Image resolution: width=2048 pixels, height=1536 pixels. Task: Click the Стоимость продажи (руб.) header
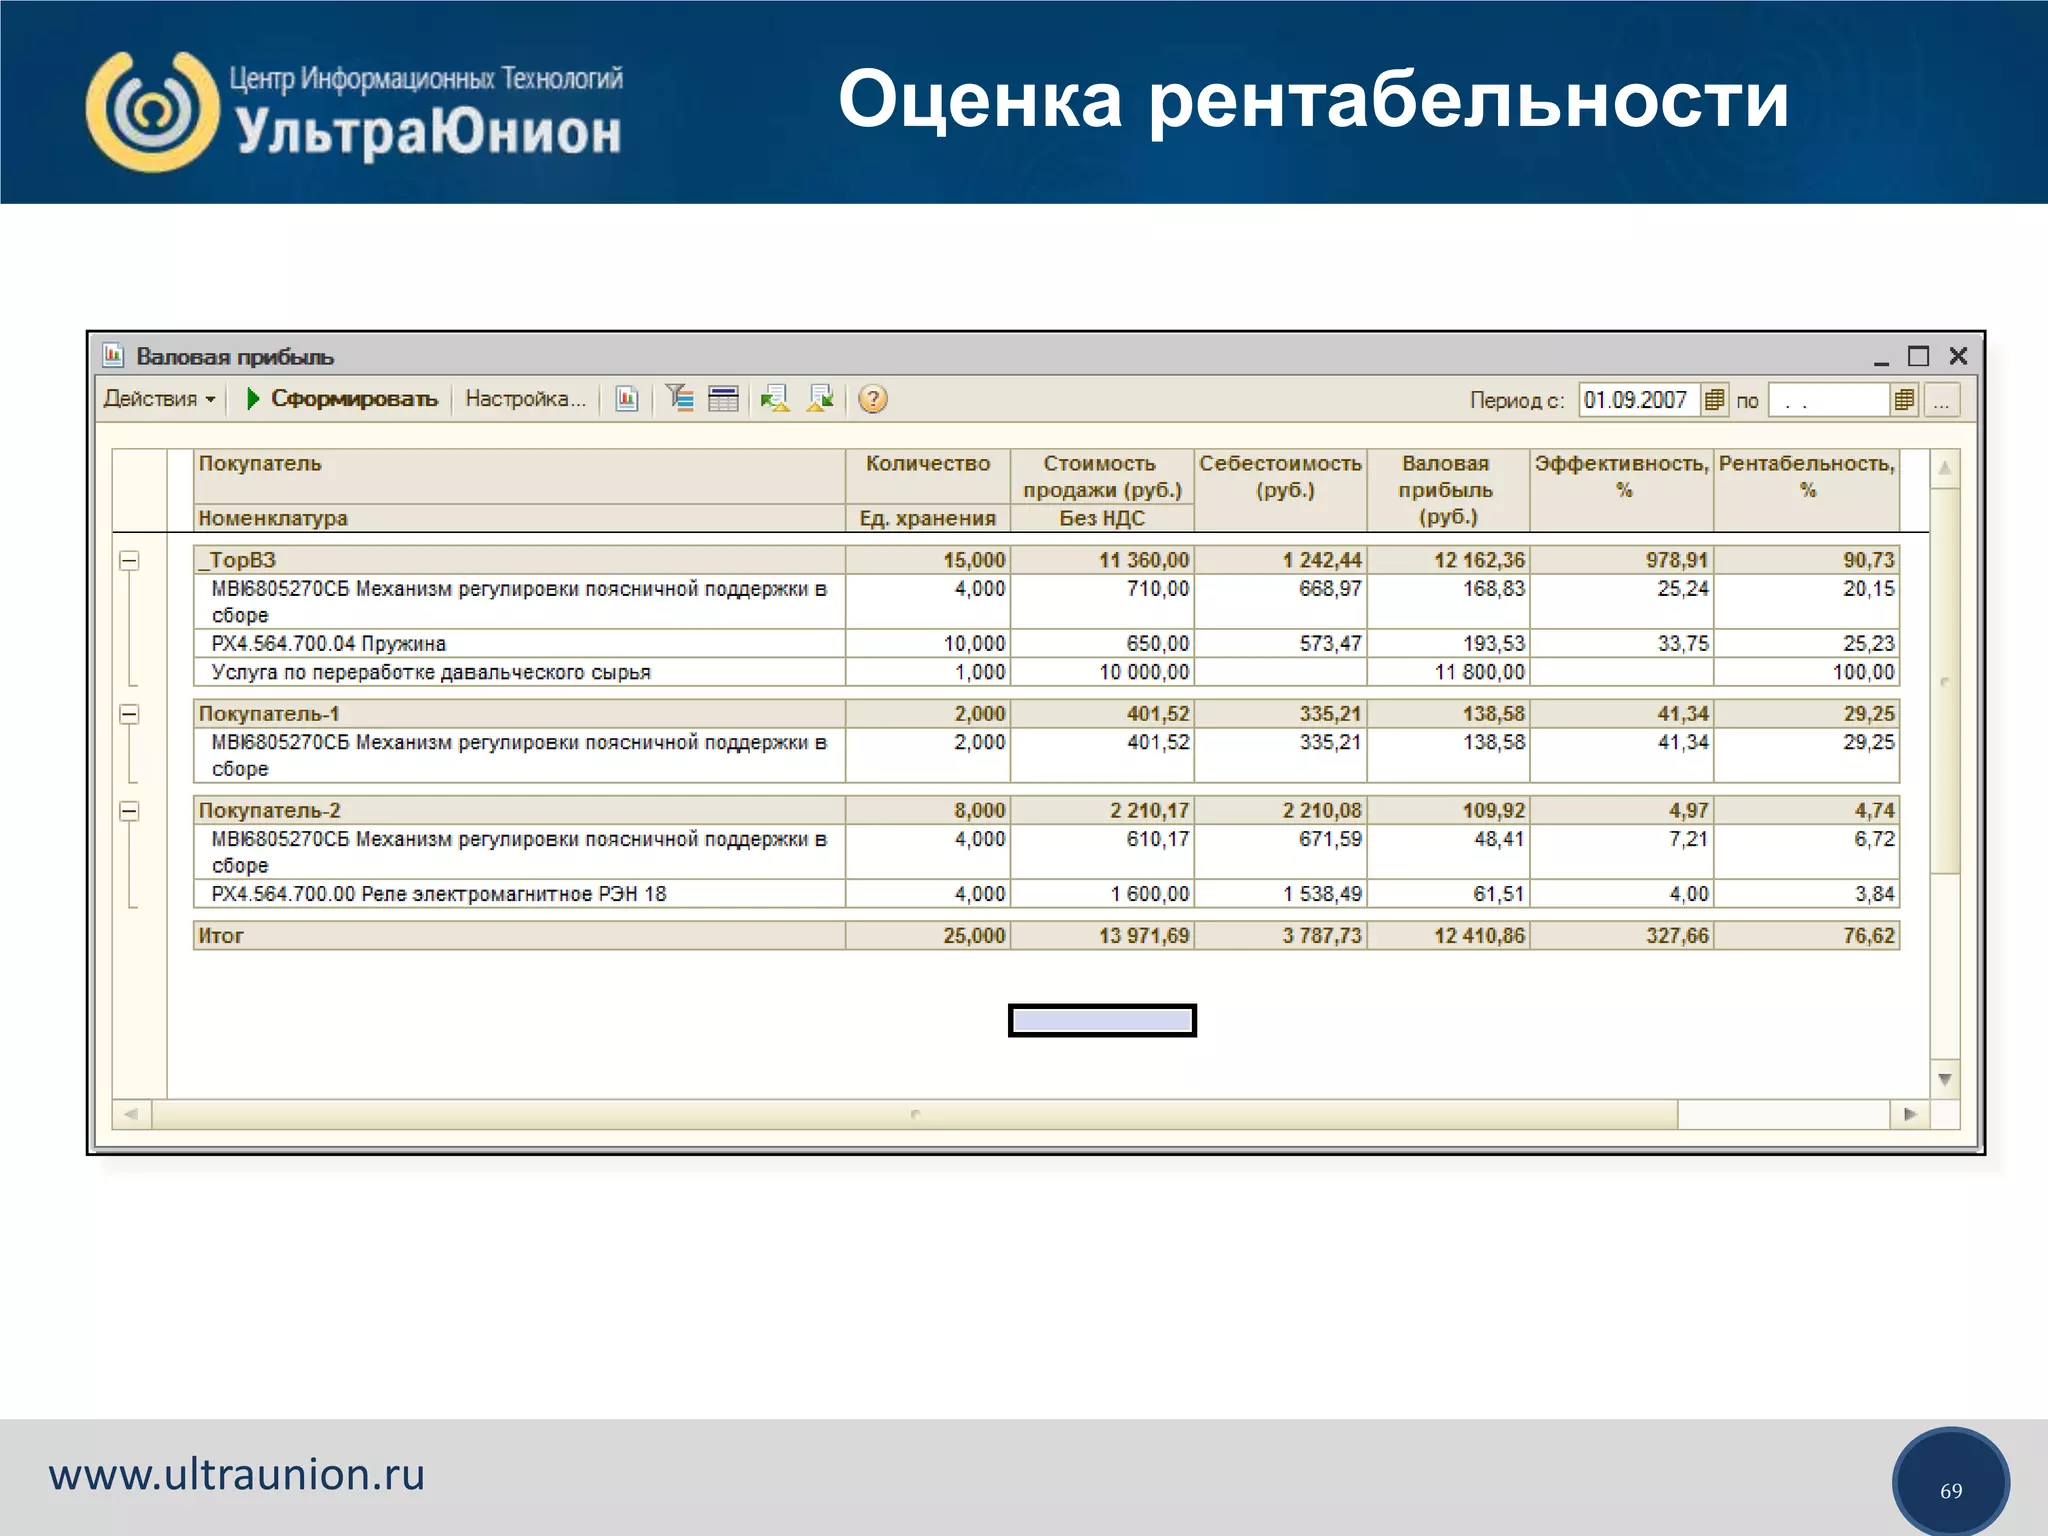[x=1102, y=477]
